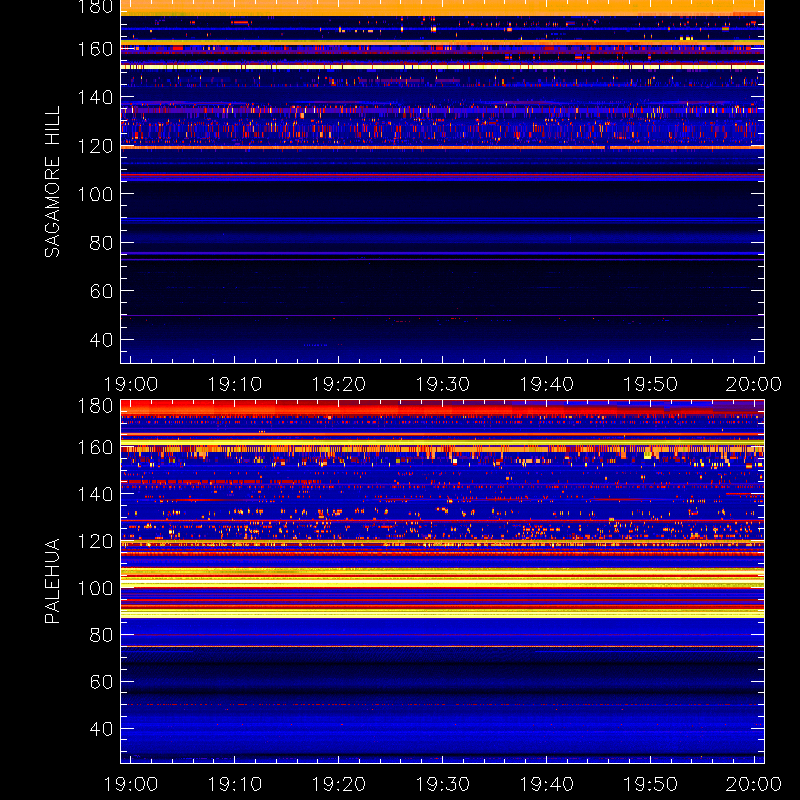The height and width of the screenshot is (800, 800).
Task: Click 100 frequency label on Sagamore Hill axis
Action: tap(95, 194)
